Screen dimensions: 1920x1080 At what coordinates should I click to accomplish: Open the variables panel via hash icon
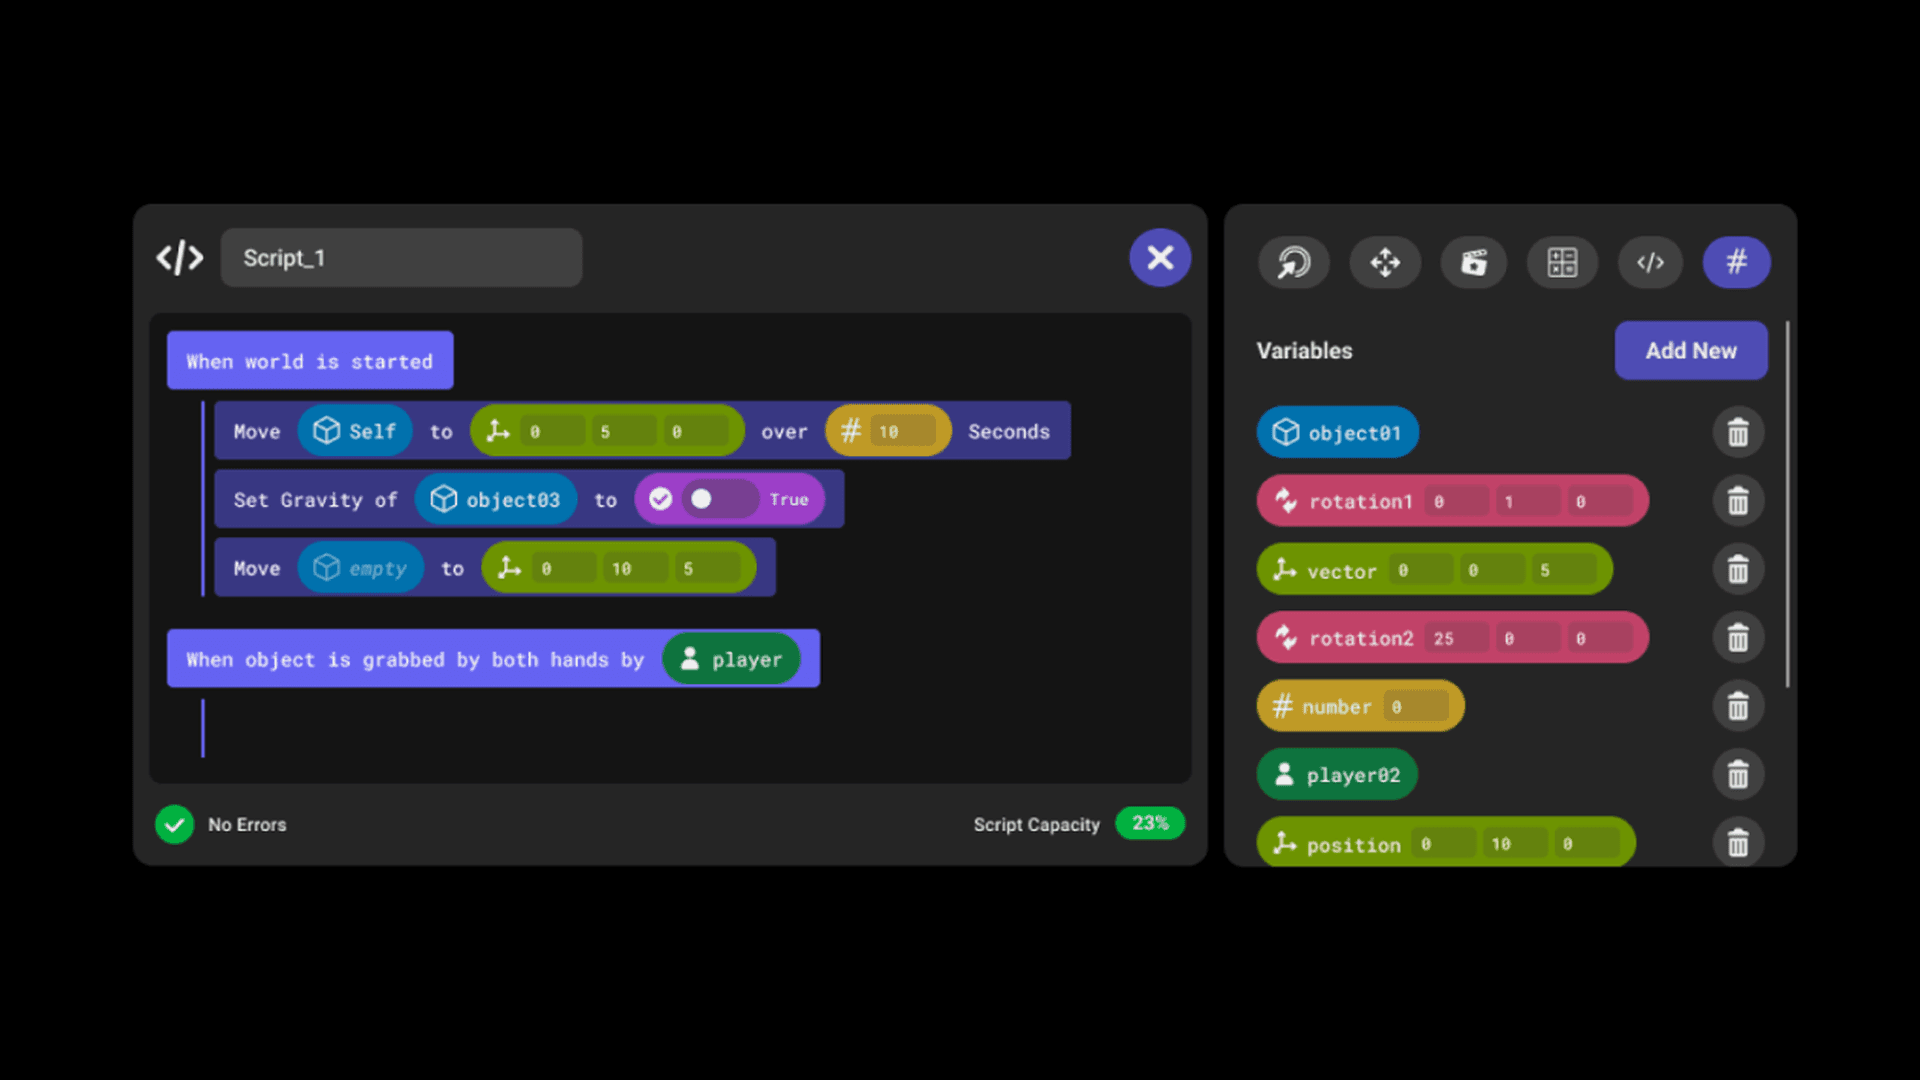(1736, 262)
